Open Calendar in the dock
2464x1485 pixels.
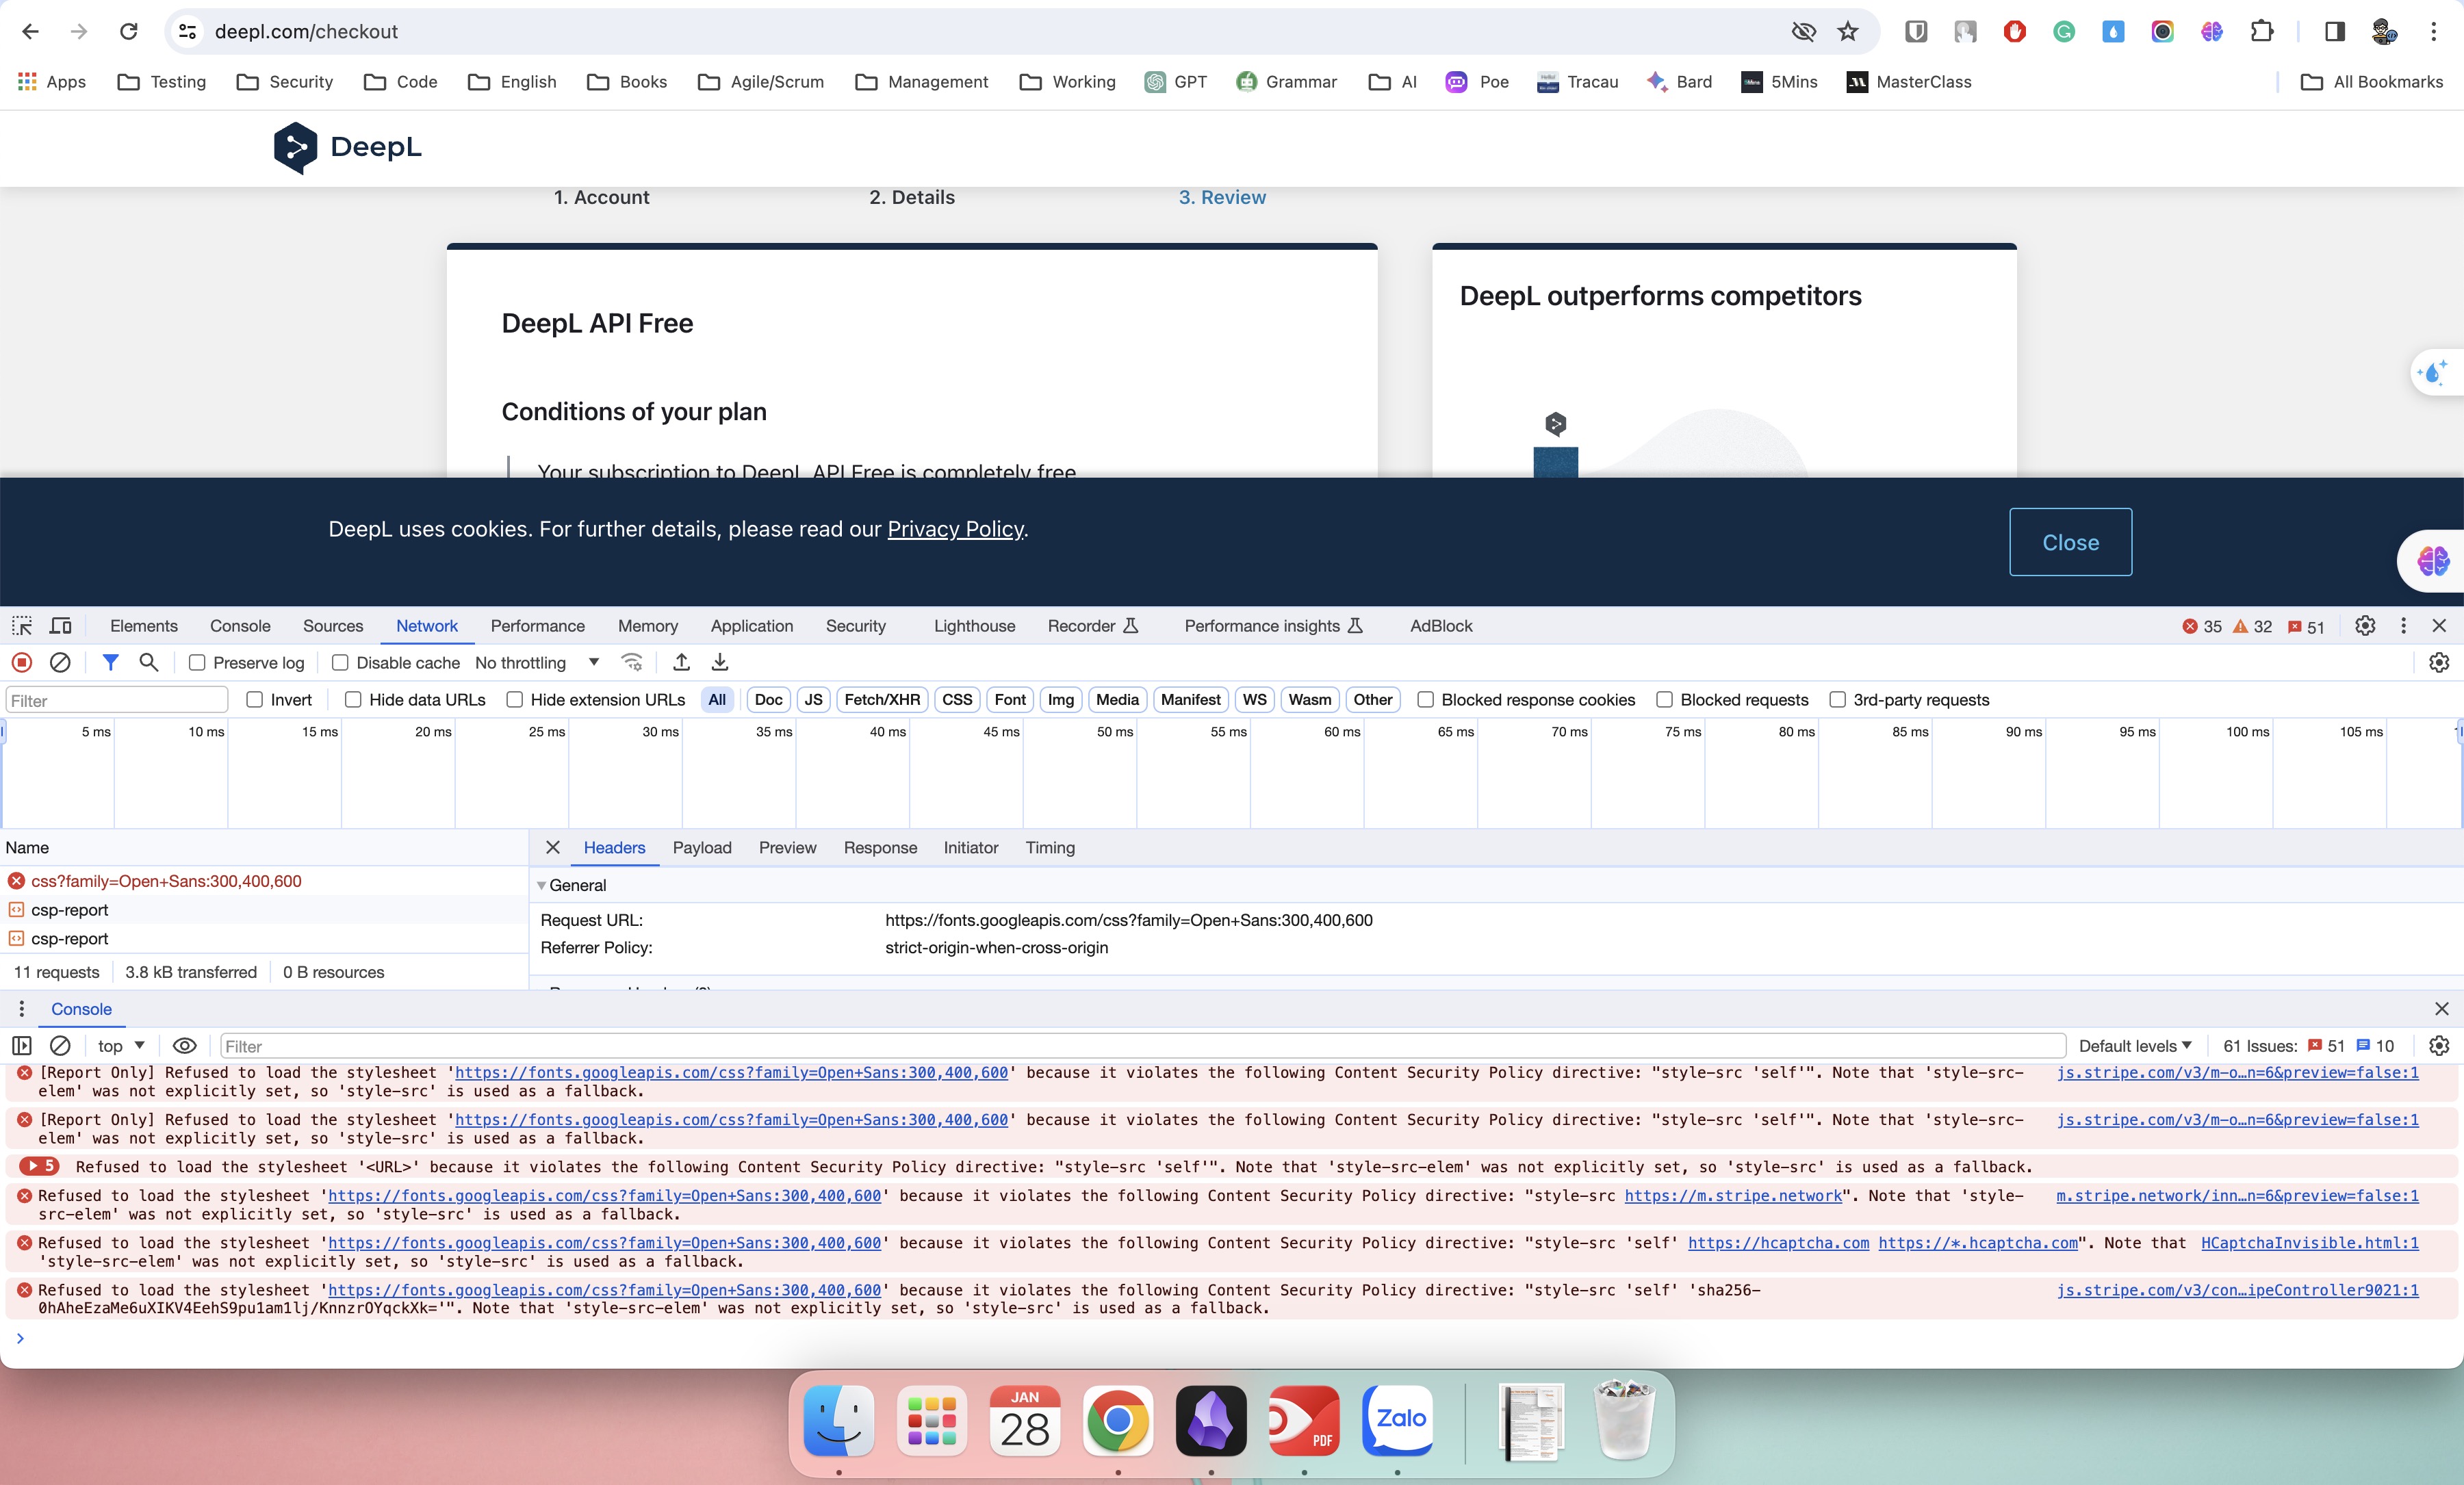click(x=1025, y=1421)
